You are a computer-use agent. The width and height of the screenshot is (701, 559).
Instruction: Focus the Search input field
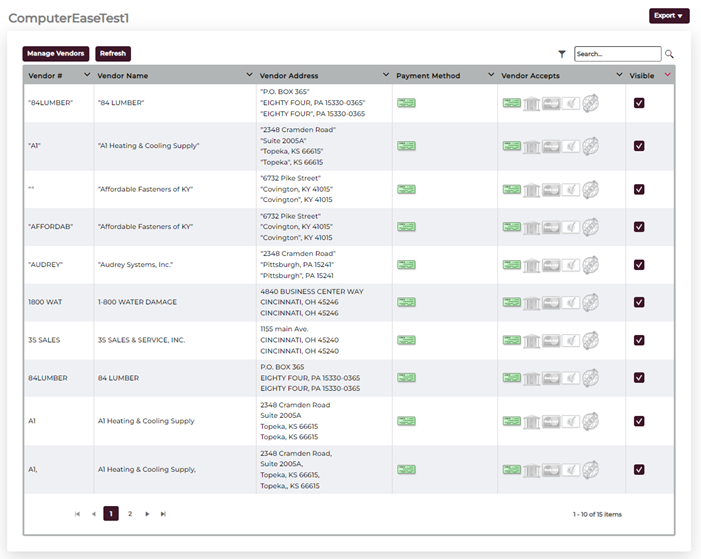point(617,54)
